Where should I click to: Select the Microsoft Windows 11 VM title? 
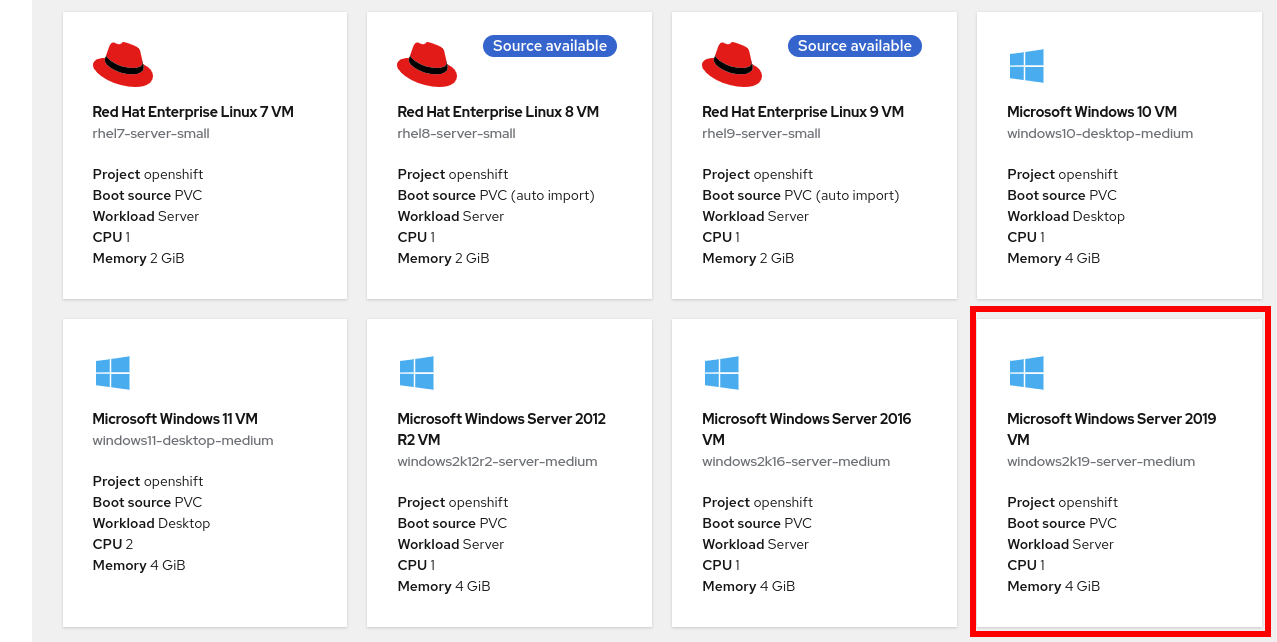tap(175, 419)
